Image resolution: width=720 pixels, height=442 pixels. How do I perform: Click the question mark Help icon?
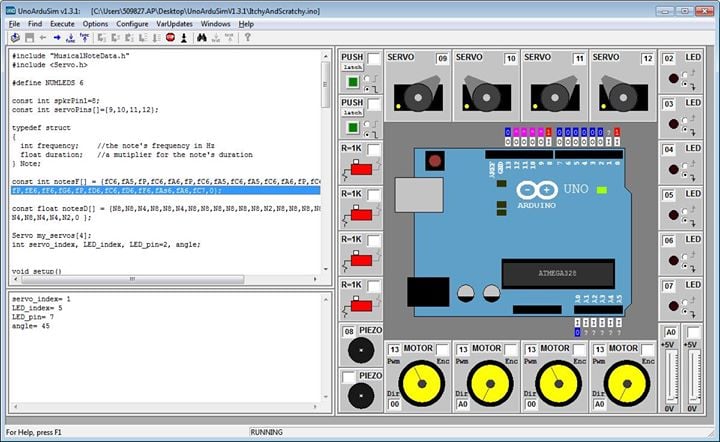(248, 38)
